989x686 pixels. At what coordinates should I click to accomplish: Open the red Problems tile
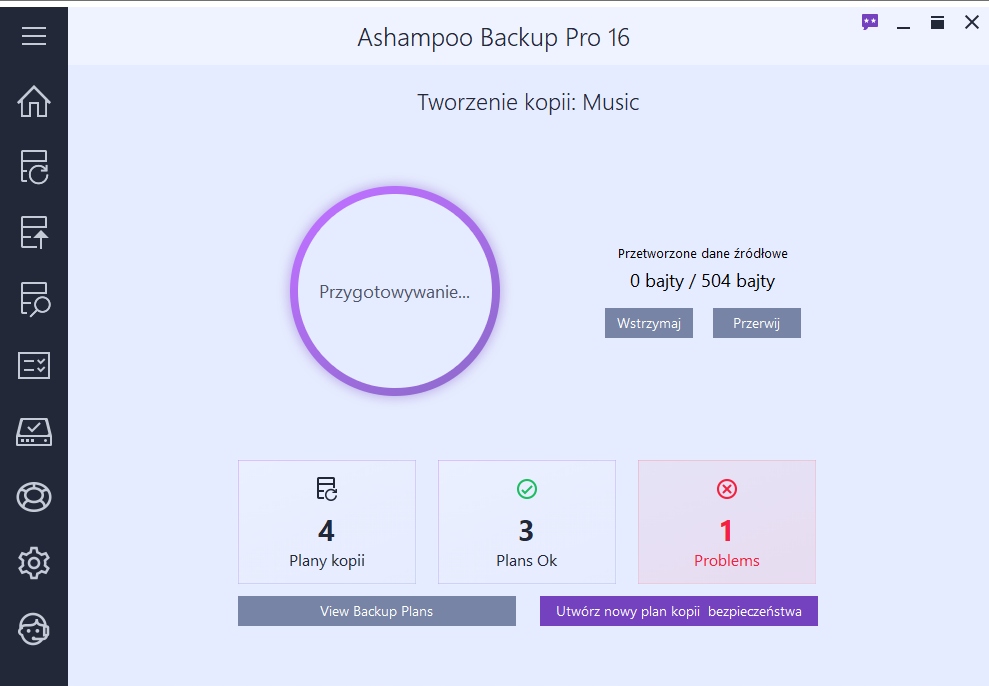tap(727, 522)
